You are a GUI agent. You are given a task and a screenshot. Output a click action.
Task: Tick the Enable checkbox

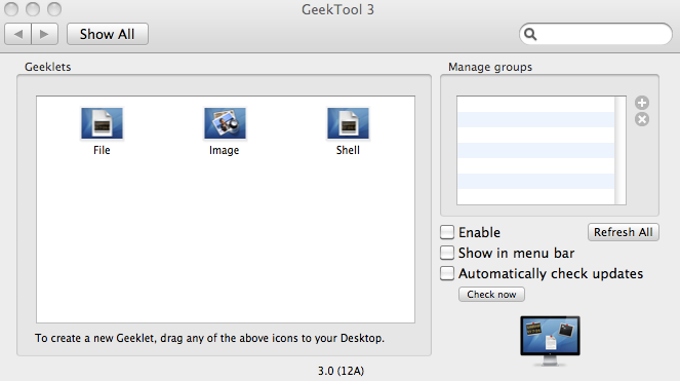[447, 232]
